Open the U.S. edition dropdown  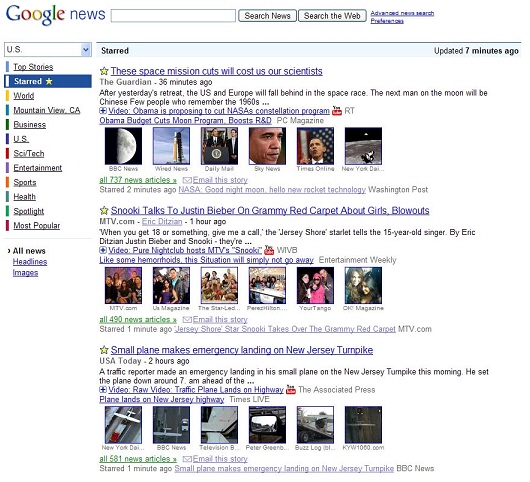coord(48,50)
